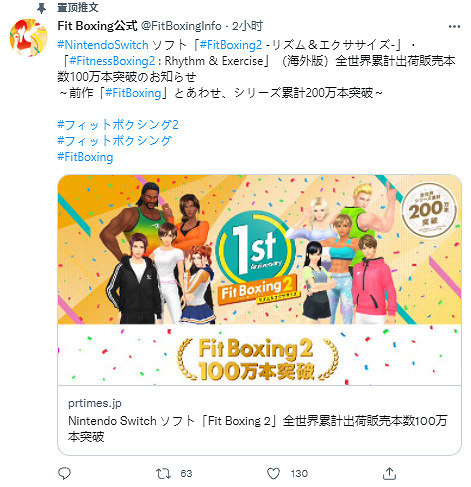
Task: Follow the #FitBoxing hashtag in the 前作 line
Action: click(133, 93)
